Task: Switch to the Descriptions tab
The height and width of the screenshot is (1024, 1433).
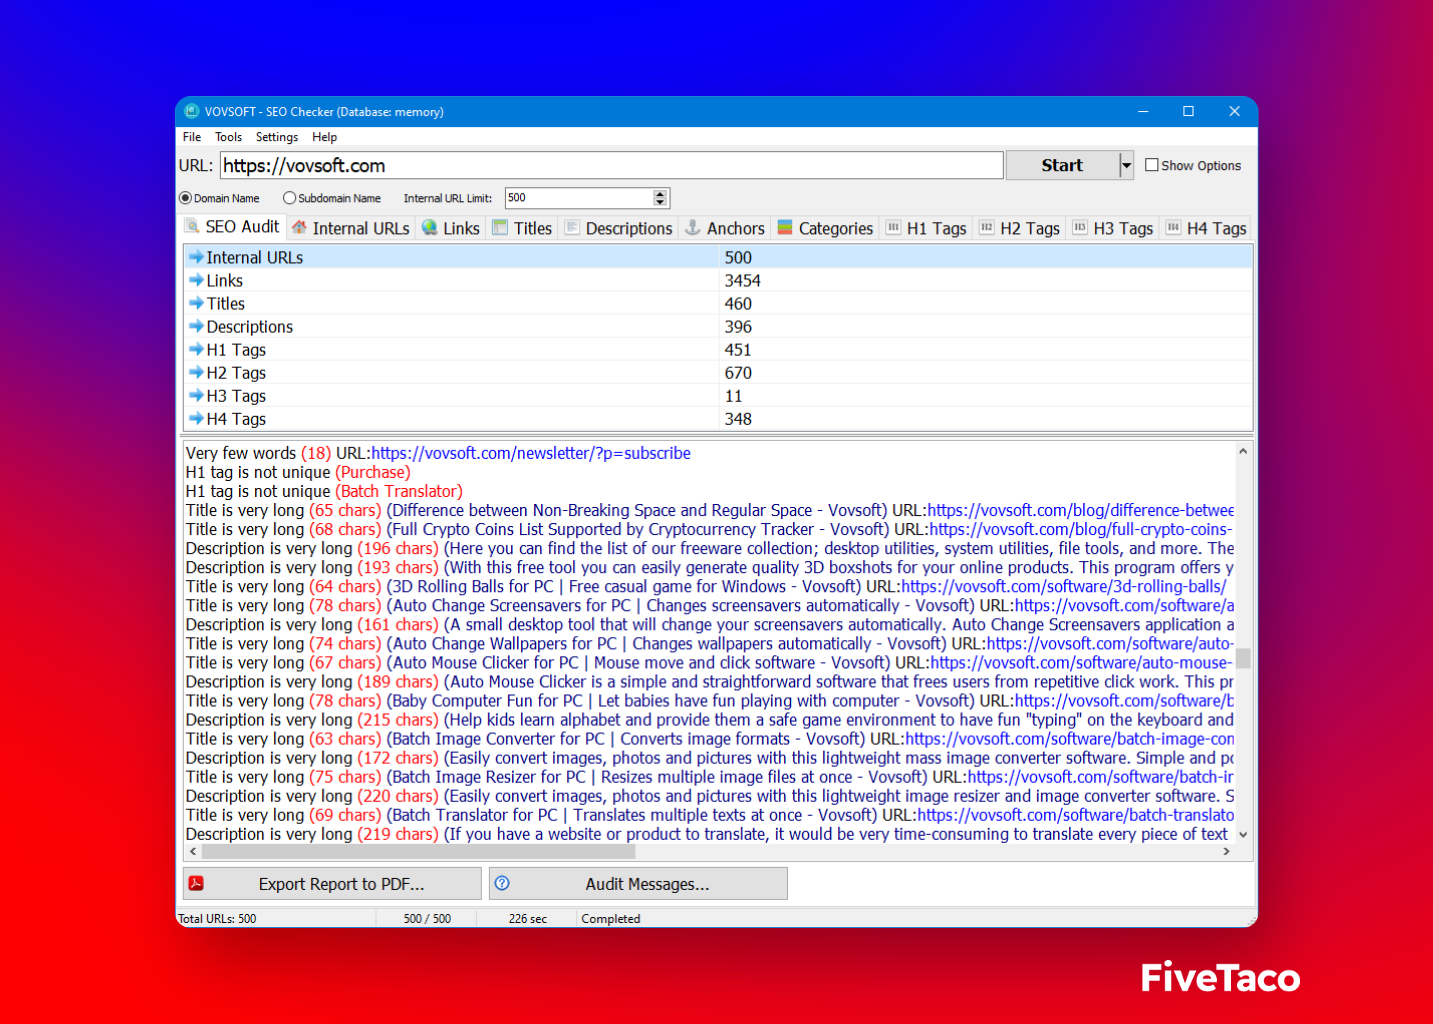Action: point(619,228)
